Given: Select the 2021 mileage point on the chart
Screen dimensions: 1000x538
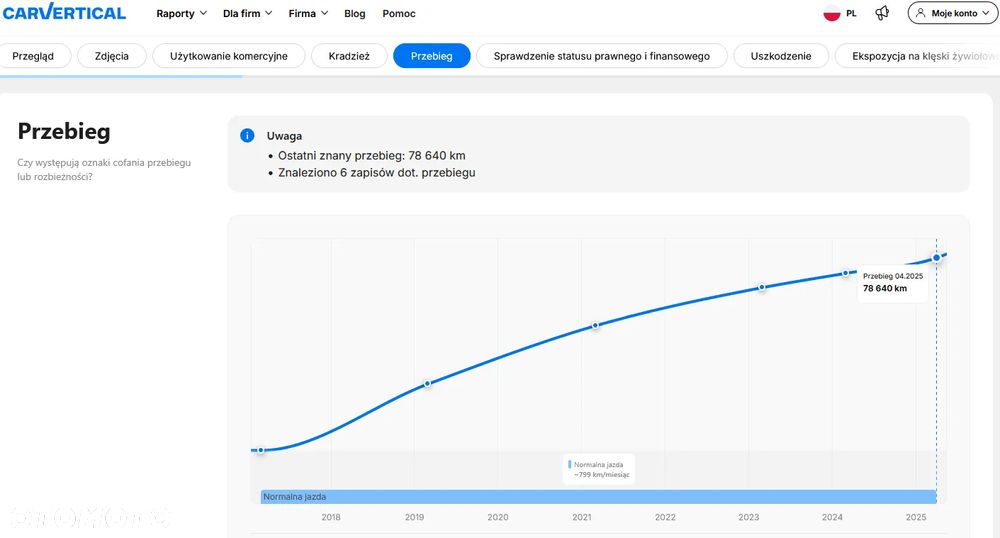Looking at the screenshot, I should (595, 325).
